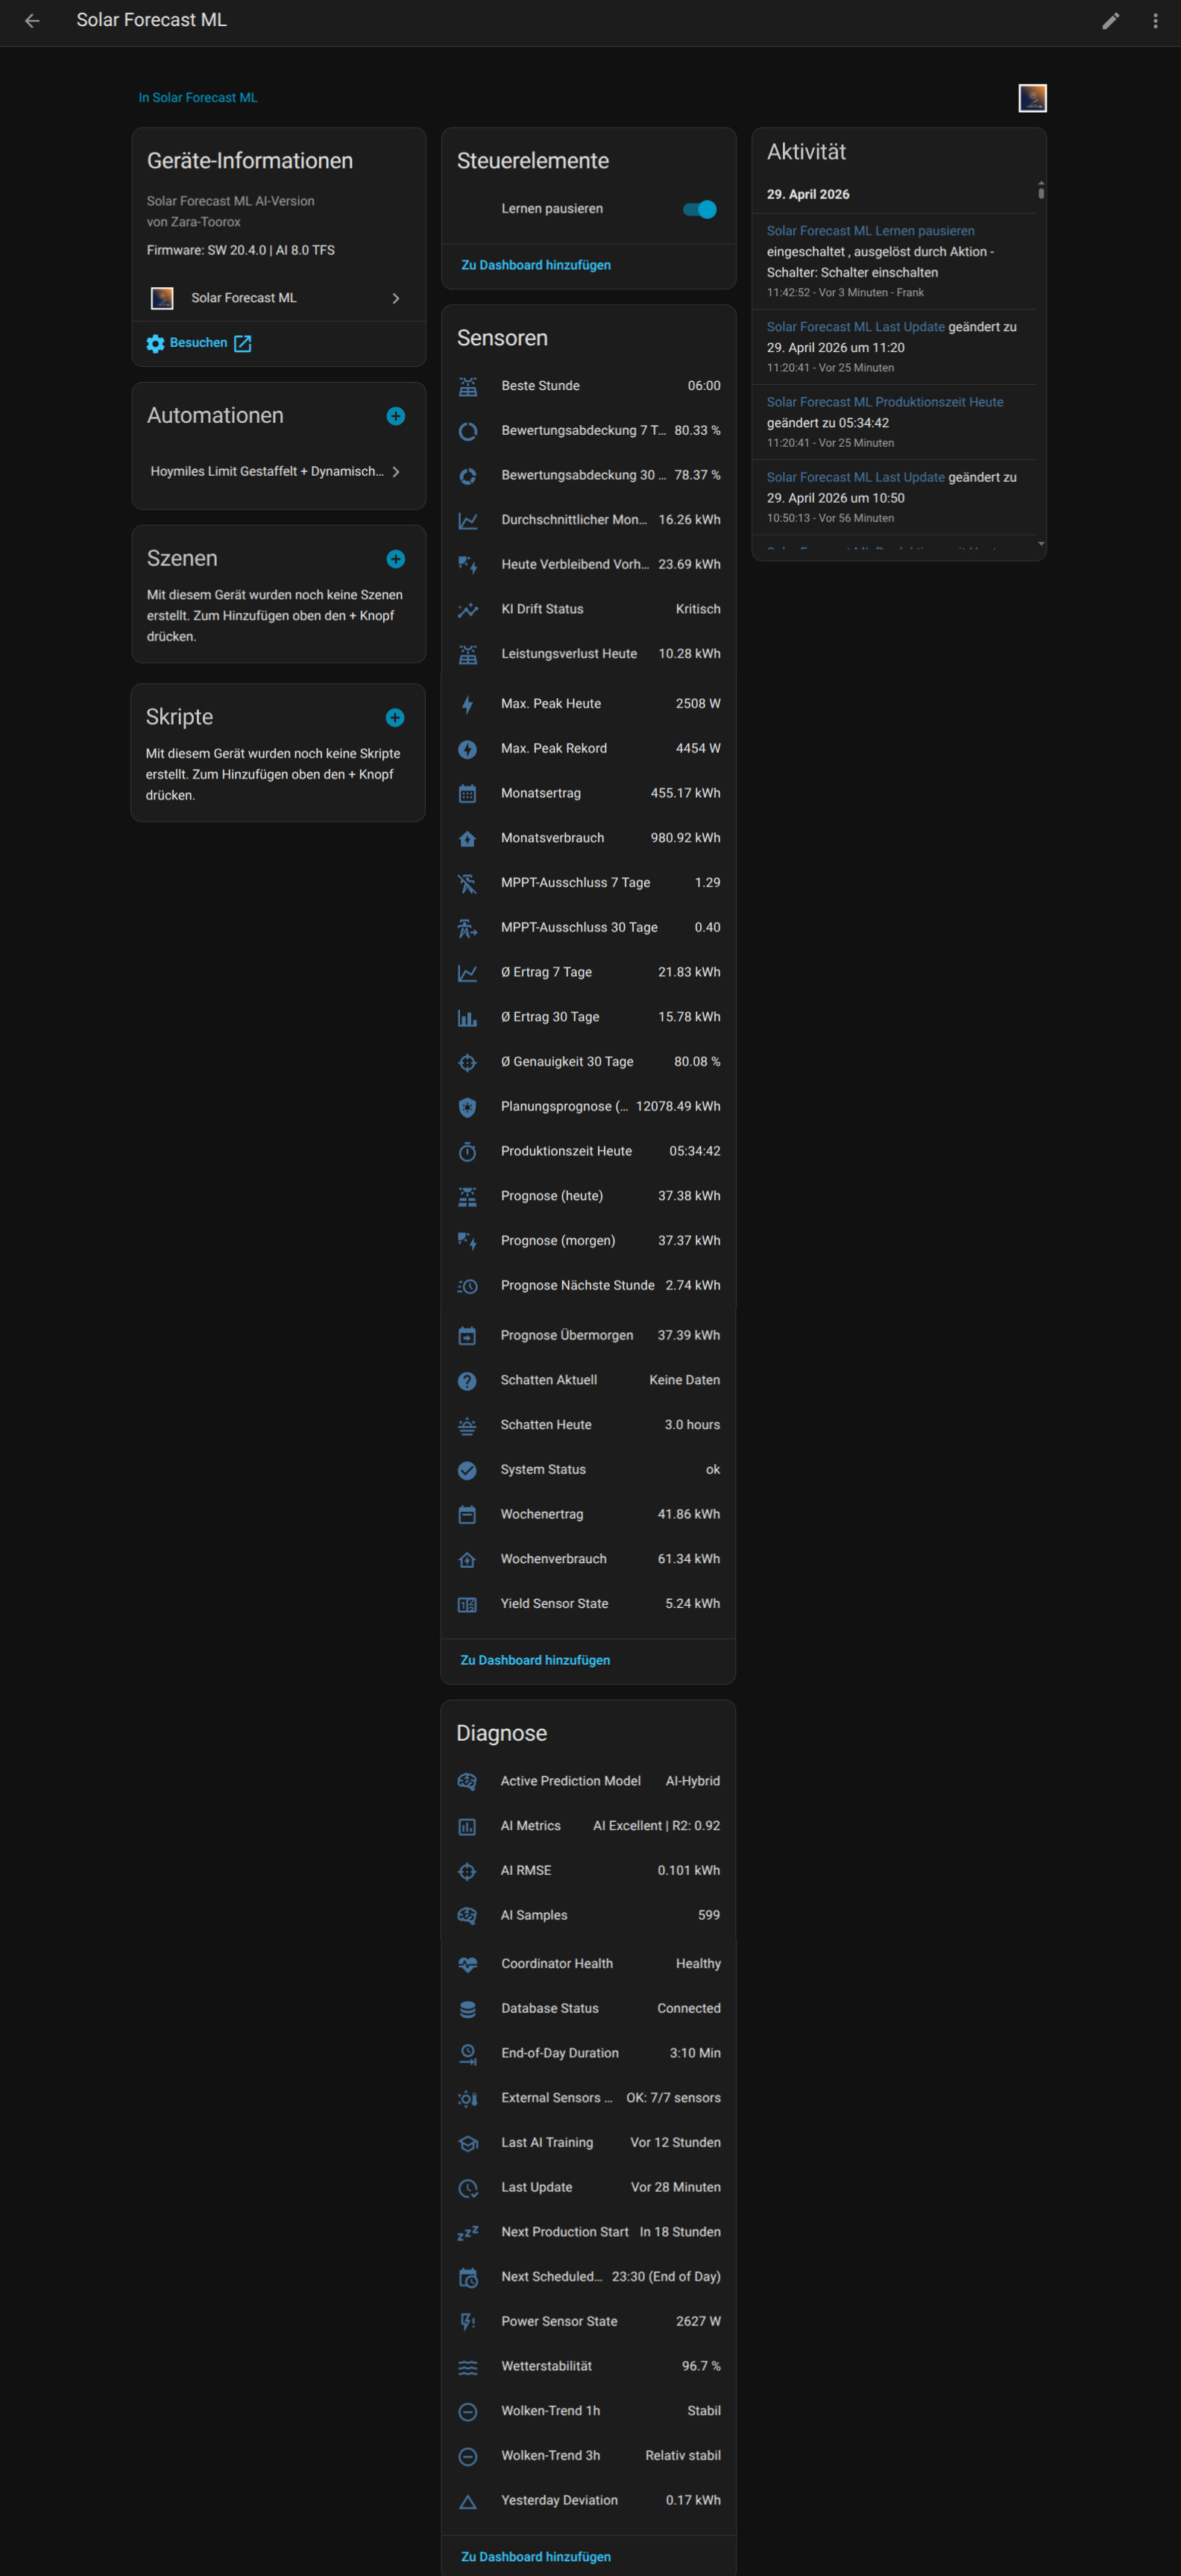Click Zu Dashboard hinzufügen under Steuerelemente

(536, 265)
